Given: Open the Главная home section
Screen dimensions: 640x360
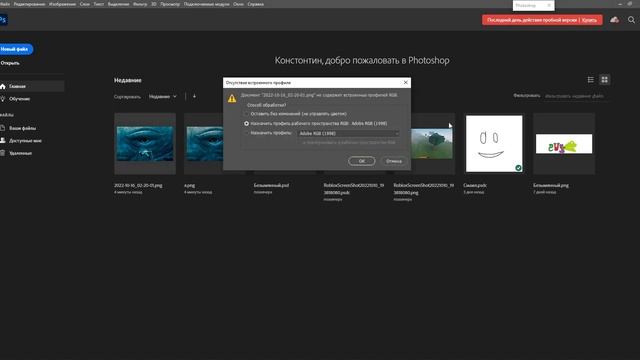Looking at the screenshot, I should point(32,86).
